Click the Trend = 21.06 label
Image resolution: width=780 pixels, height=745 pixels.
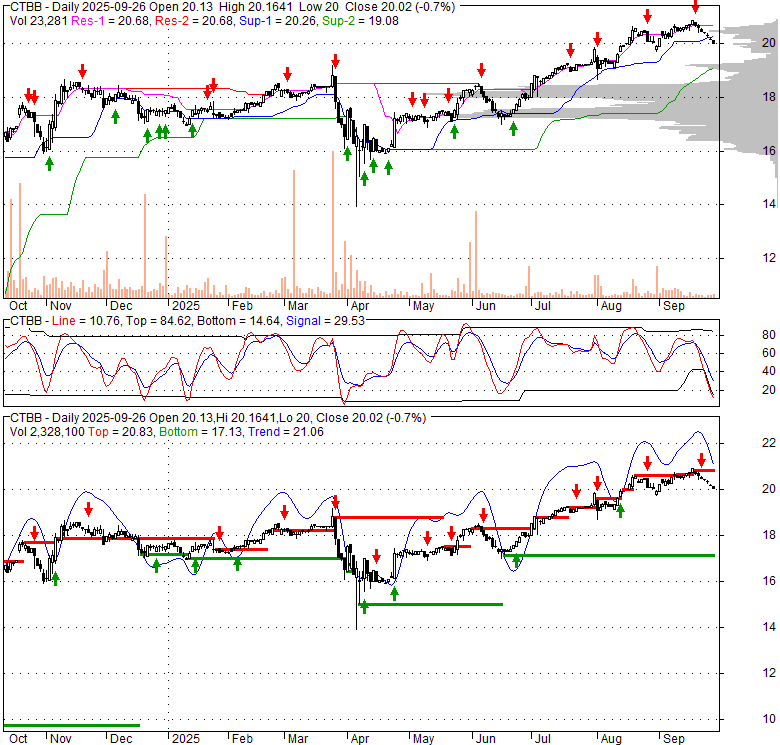(286, 432)
